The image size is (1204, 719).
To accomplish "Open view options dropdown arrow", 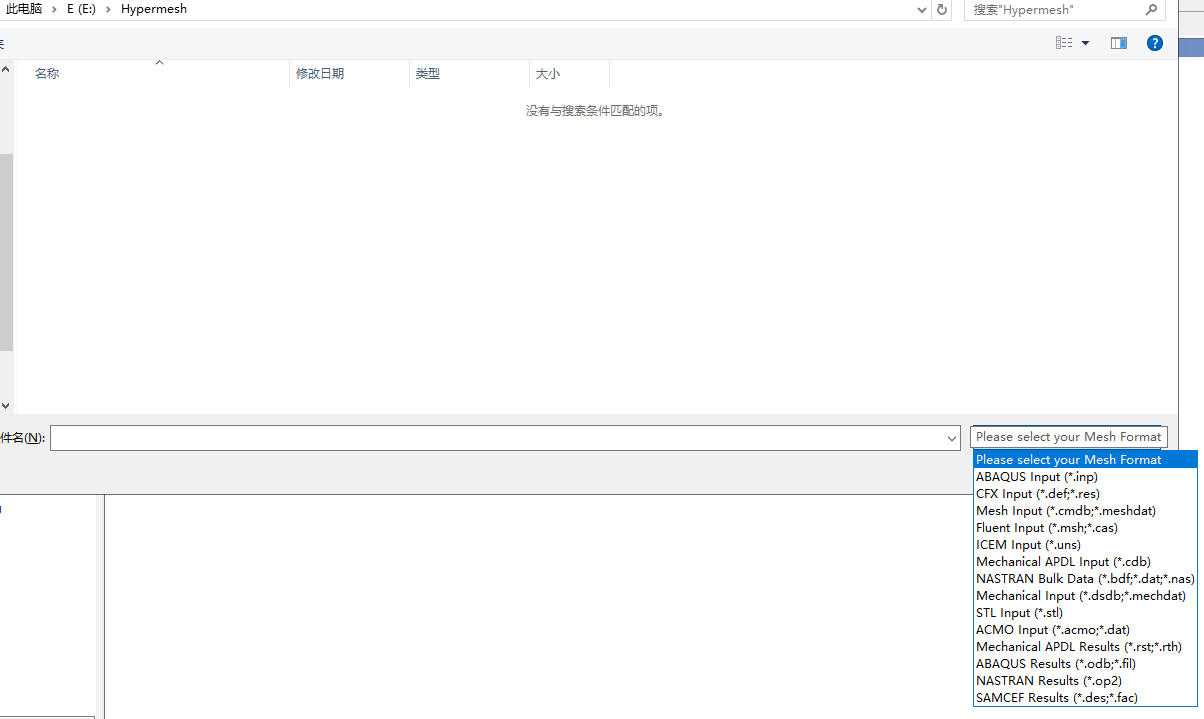I will (1086, 43).
